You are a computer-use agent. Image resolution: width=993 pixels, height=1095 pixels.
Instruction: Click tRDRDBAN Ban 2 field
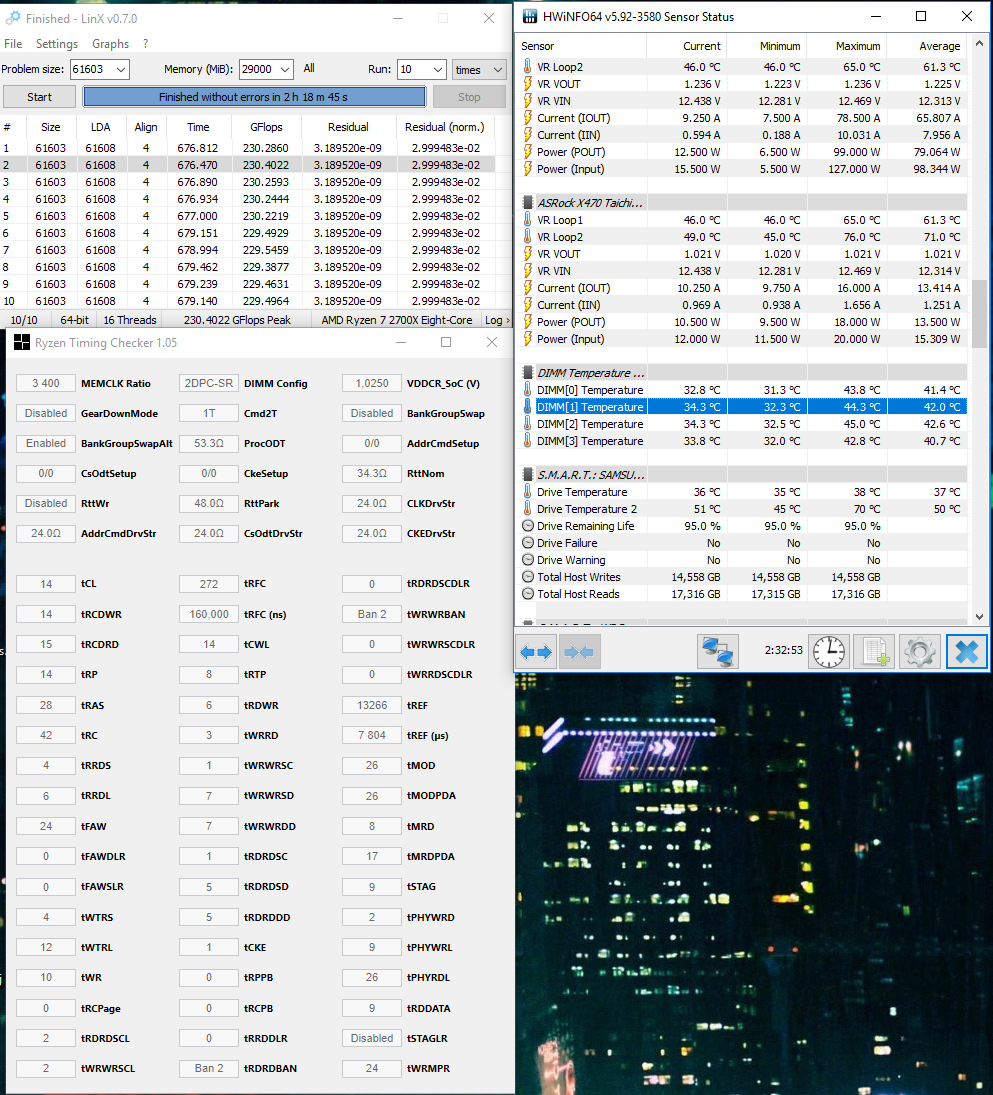[x=209, y=1068]
